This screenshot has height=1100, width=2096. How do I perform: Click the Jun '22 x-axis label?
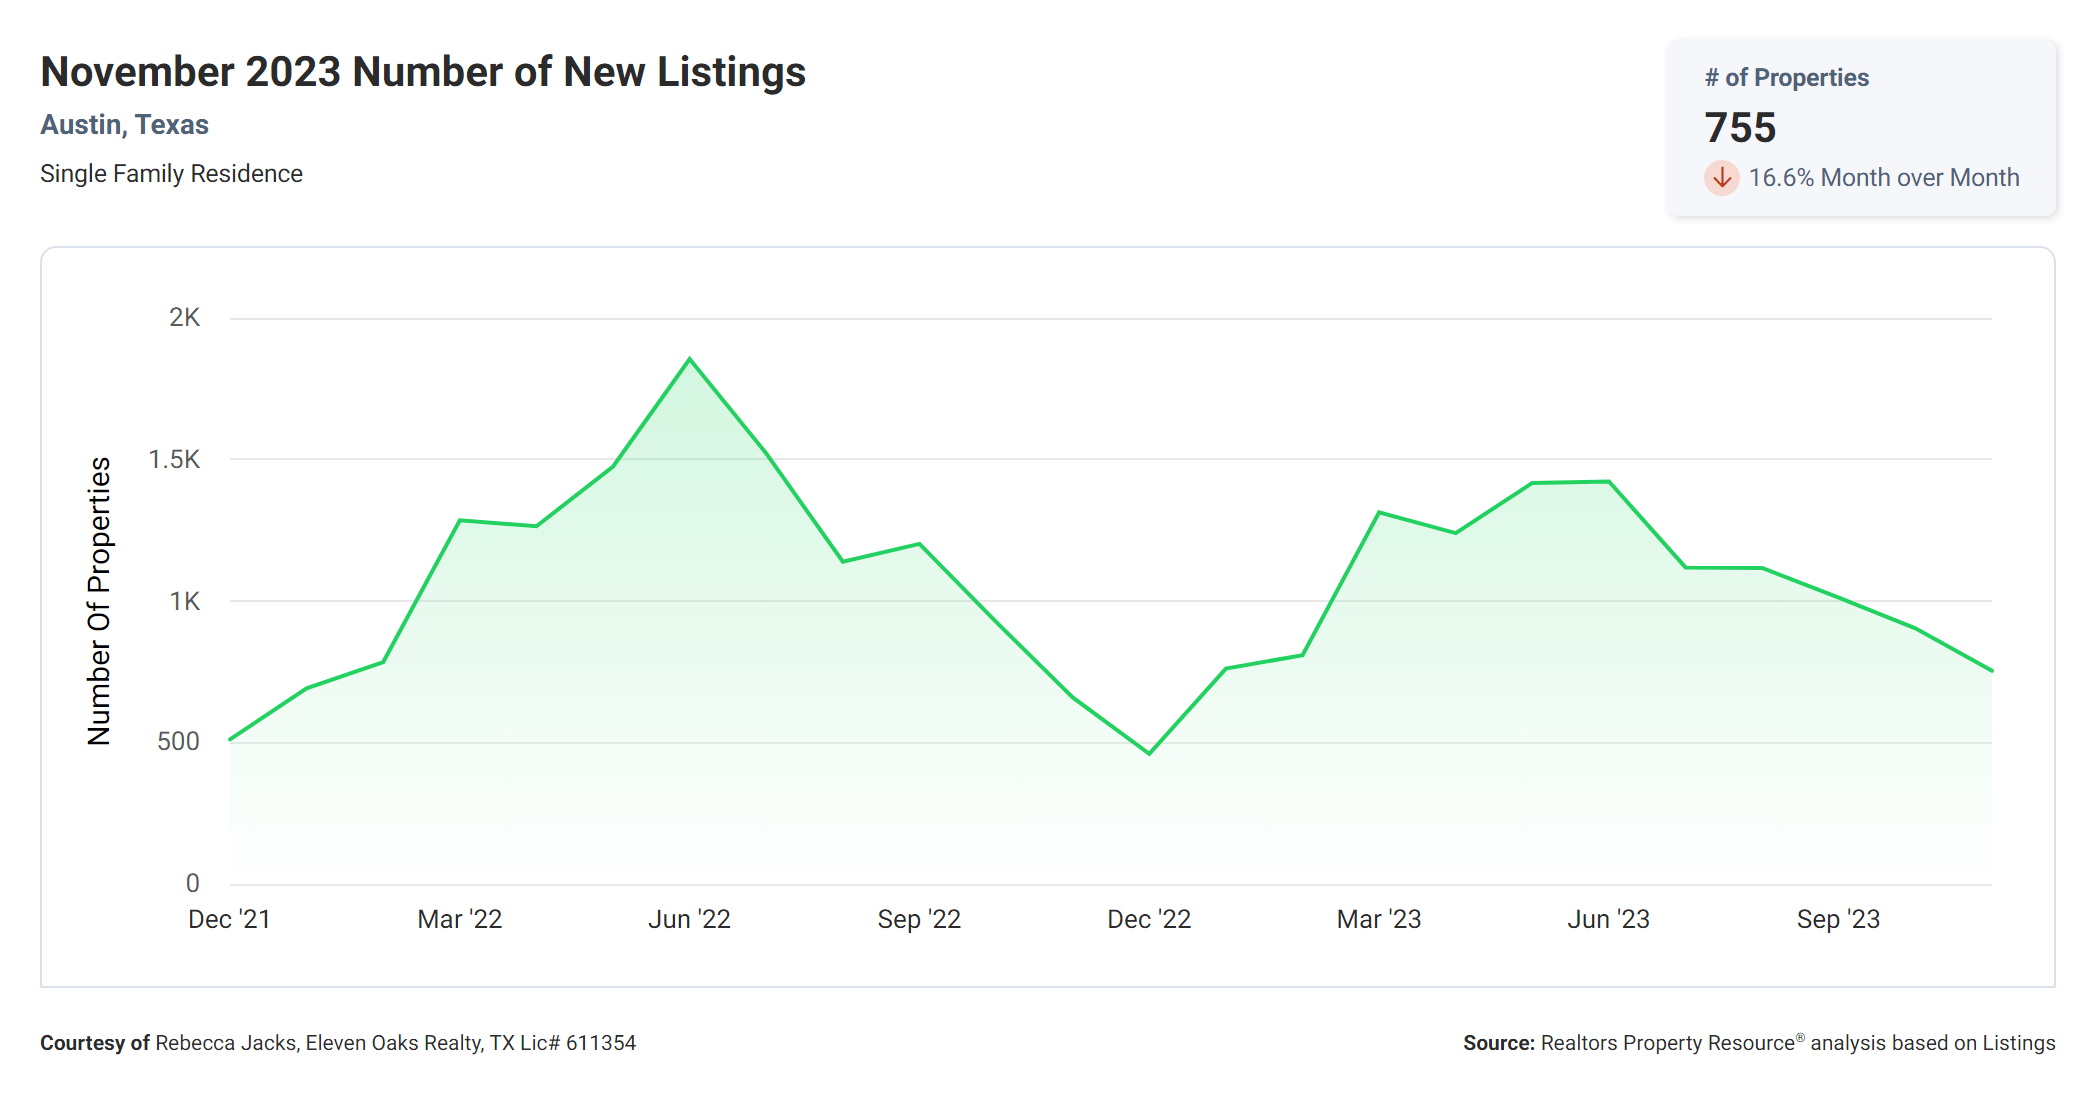689,919
